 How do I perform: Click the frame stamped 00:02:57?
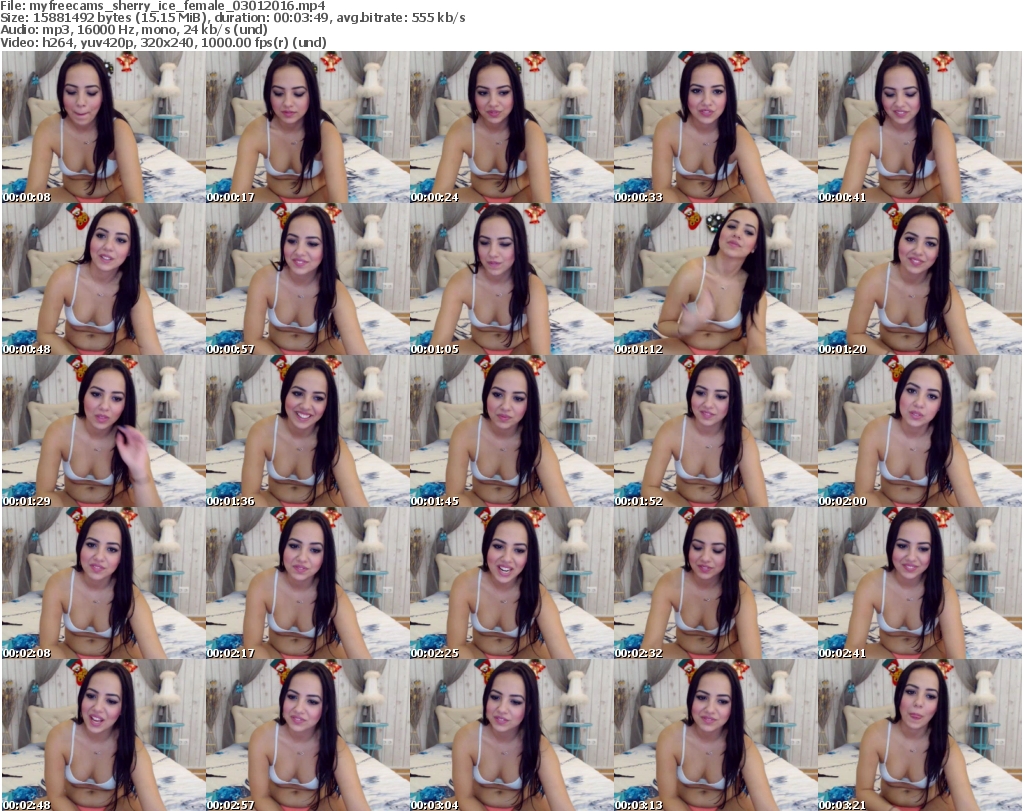pyautogui.click(x=308, y=735)
